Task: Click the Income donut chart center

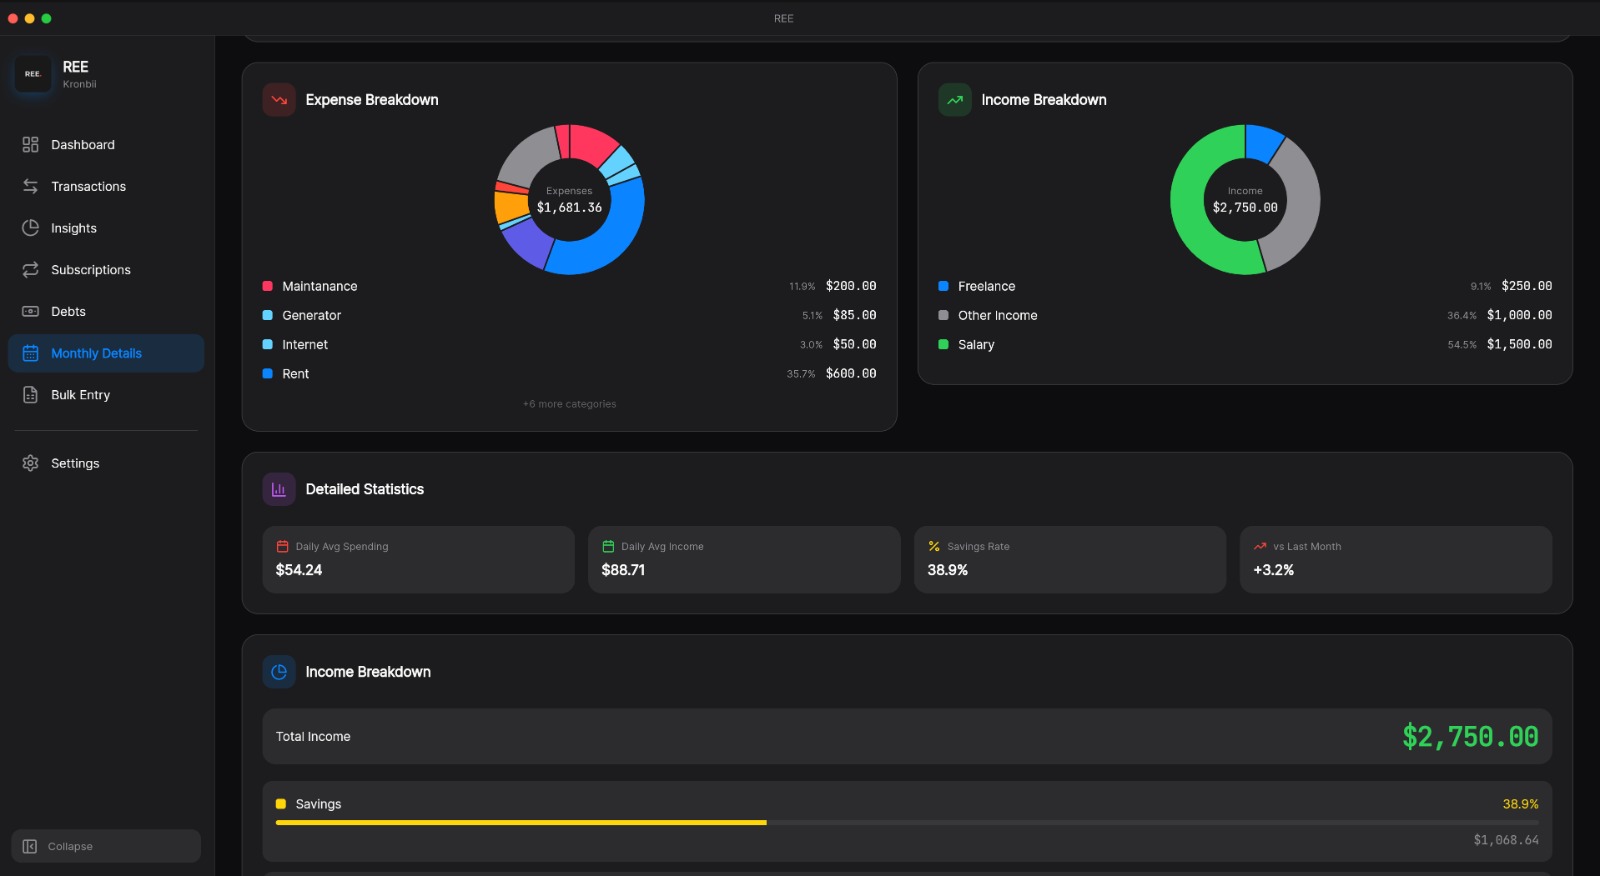Action: pos(1245,200)
